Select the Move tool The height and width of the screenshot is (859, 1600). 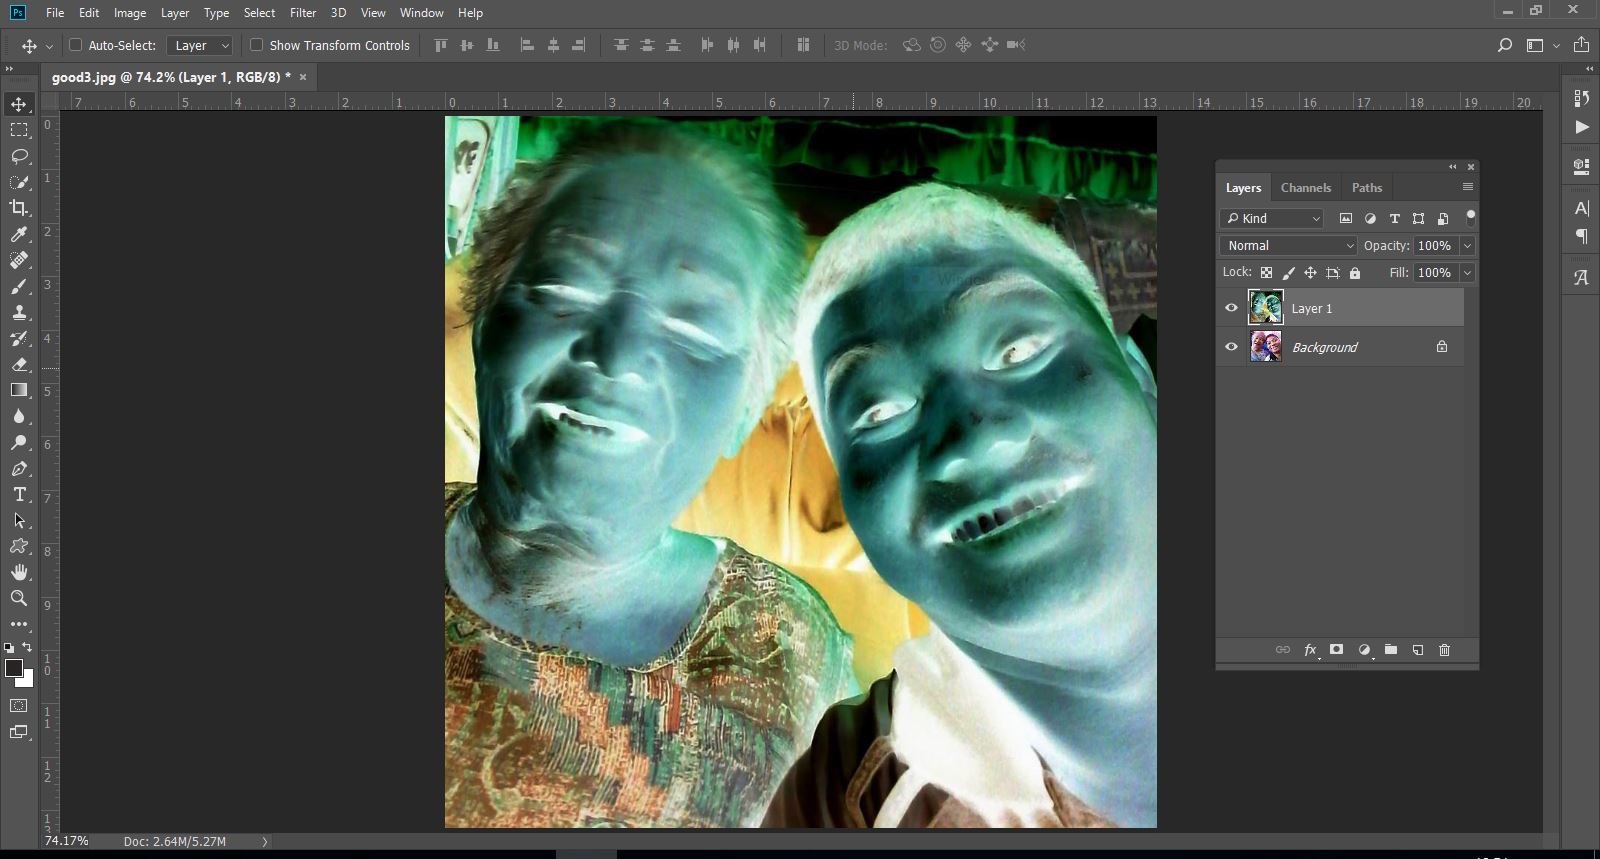click(19, 104)
